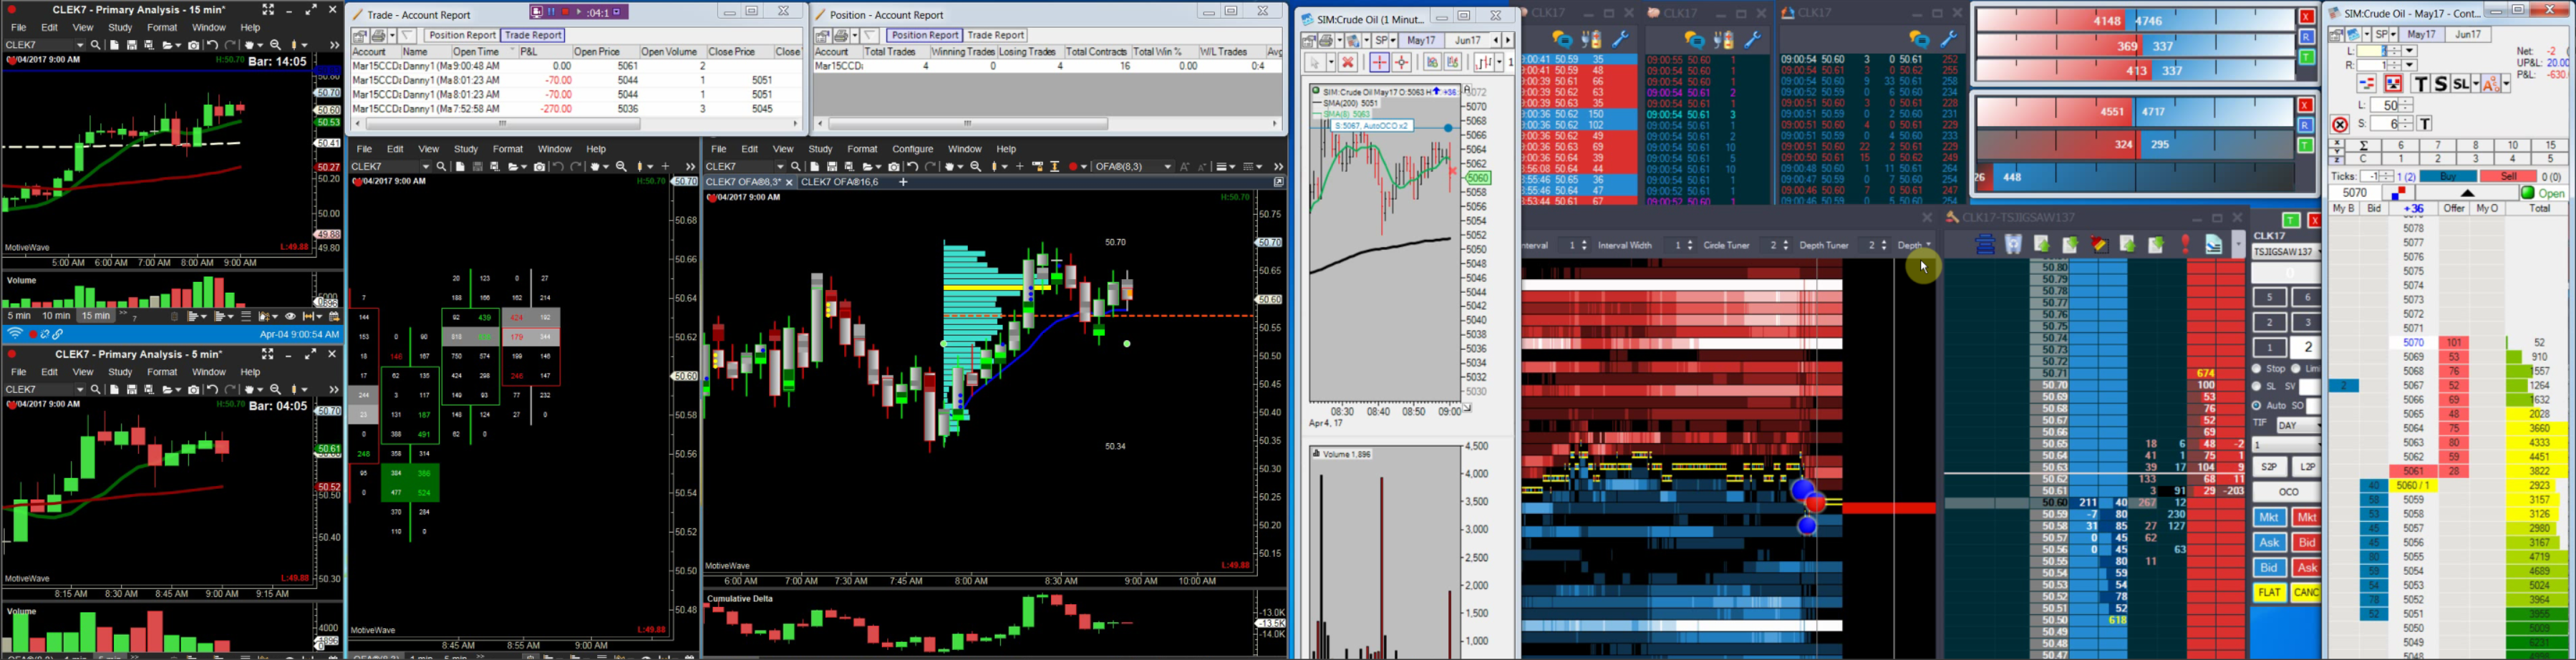Click the undo arrow in the 15 min chart toolbar
2576x660 pixels.
(x=212, y=45)
